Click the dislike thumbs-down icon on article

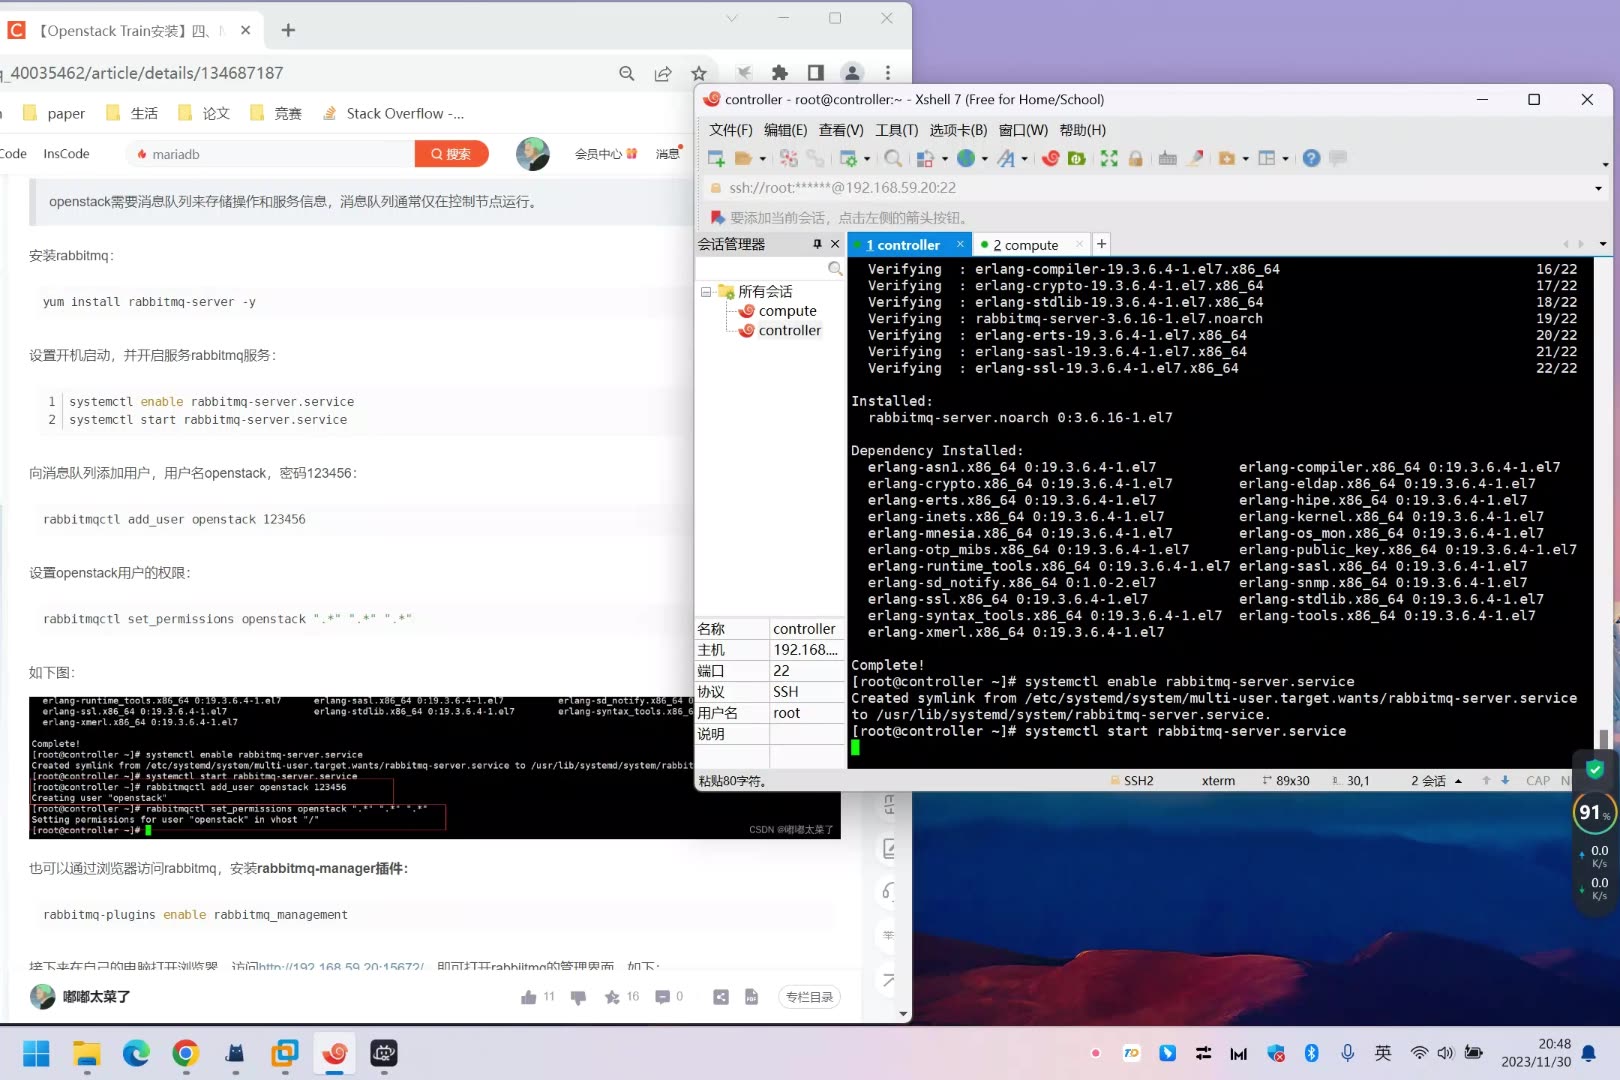(x=578, y=997)
